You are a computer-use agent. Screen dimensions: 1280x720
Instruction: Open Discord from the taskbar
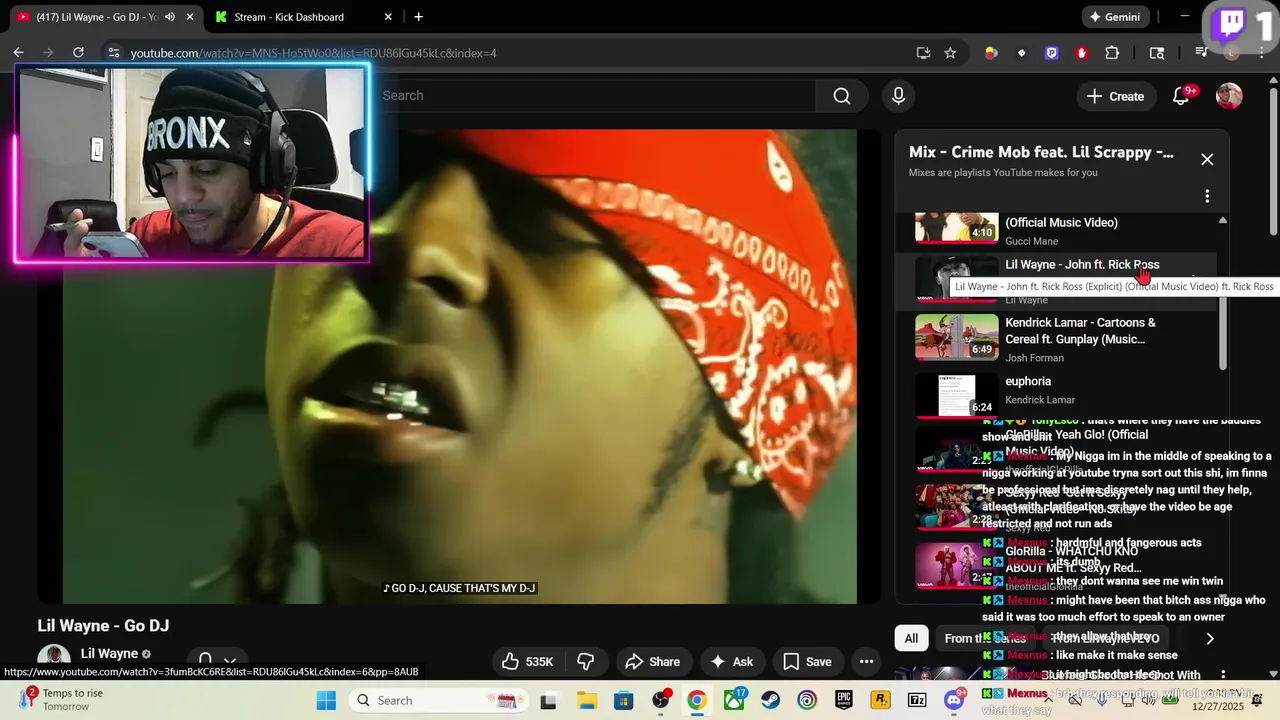[955, 700]
